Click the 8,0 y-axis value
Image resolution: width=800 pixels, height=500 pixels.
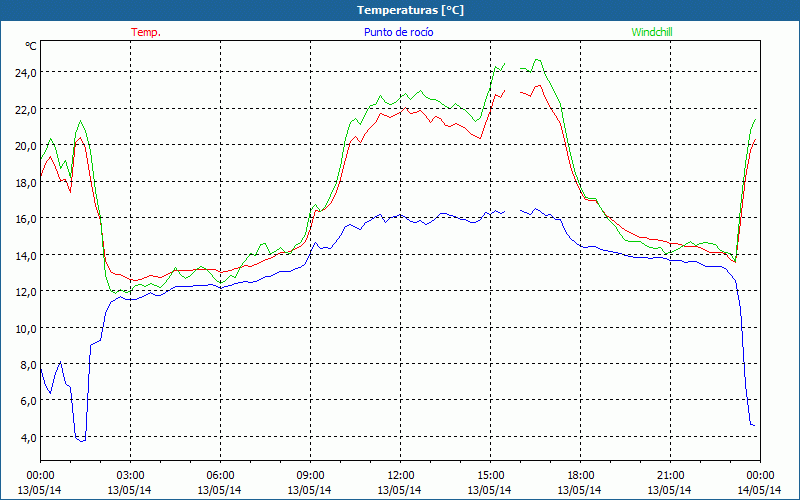point(28,365)
